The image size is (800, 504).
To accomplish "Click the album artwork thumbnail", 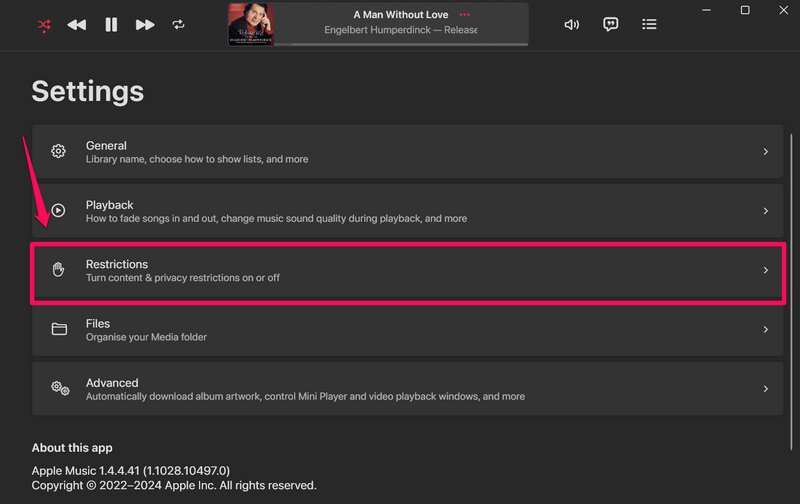I will click(x=251, y=24).
